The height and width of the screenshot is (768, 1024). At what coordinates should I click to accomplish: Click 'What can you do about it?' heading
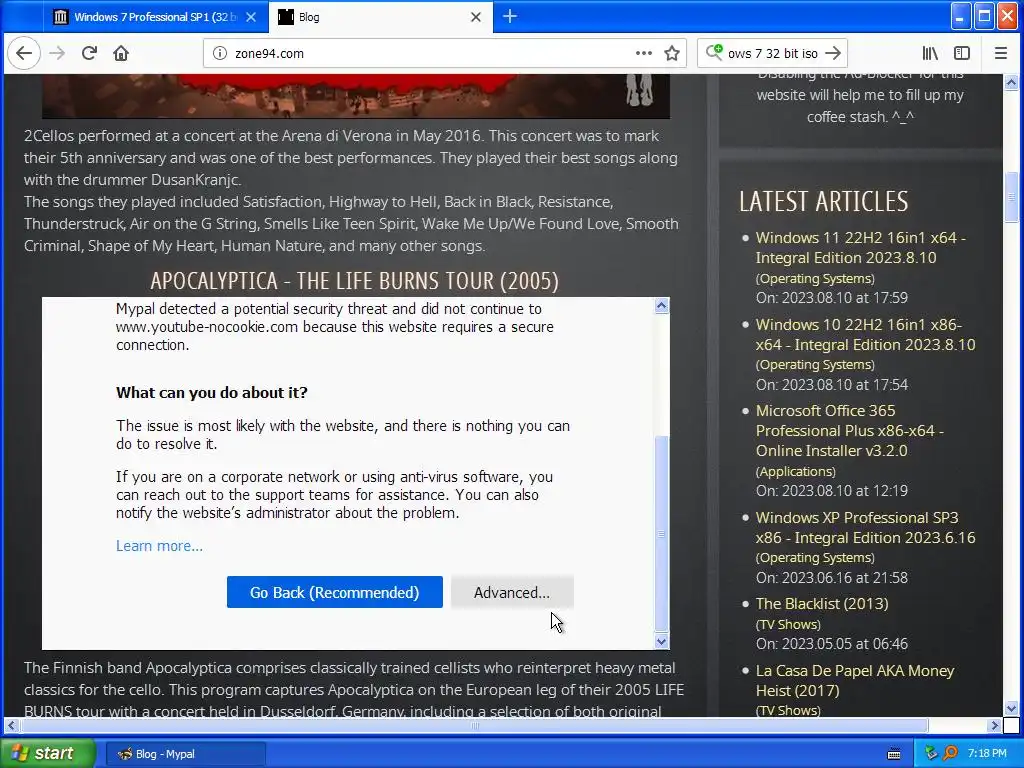pyautogui.click(x=212, y=392)
